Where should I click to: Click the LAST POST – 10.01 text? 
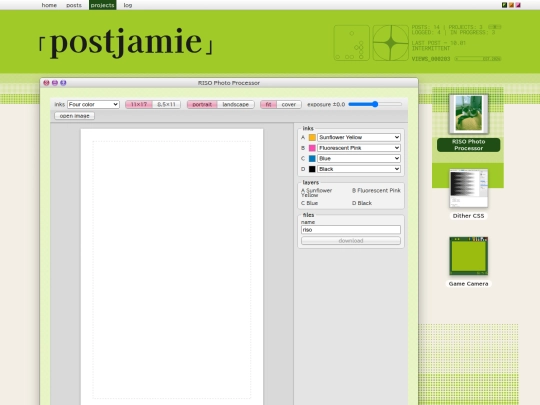(438, 43)
